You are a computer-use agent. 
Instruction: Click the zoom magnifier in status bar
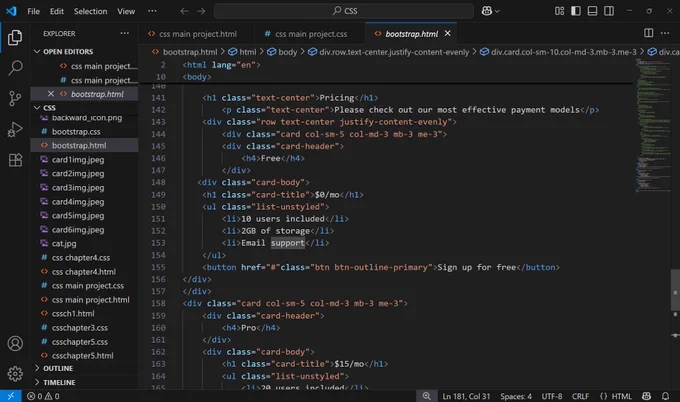point(426,396)
